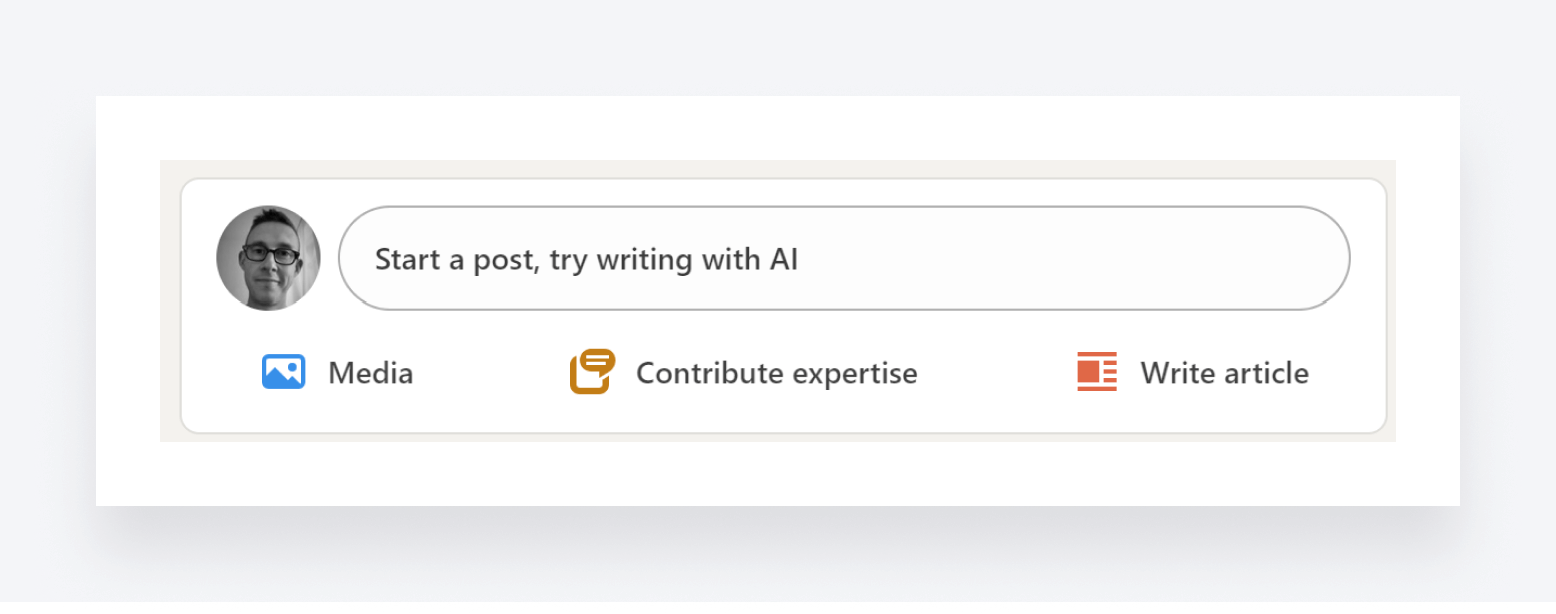Click the word "Contribute" beside the orange icon

click(710, 373)
